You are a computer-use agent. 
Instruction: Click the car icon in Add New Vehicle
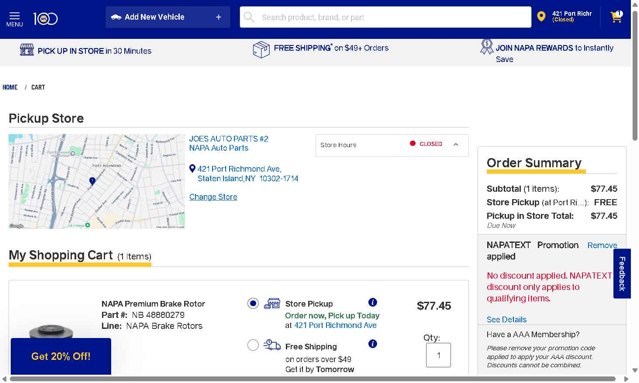pos(116,17)
